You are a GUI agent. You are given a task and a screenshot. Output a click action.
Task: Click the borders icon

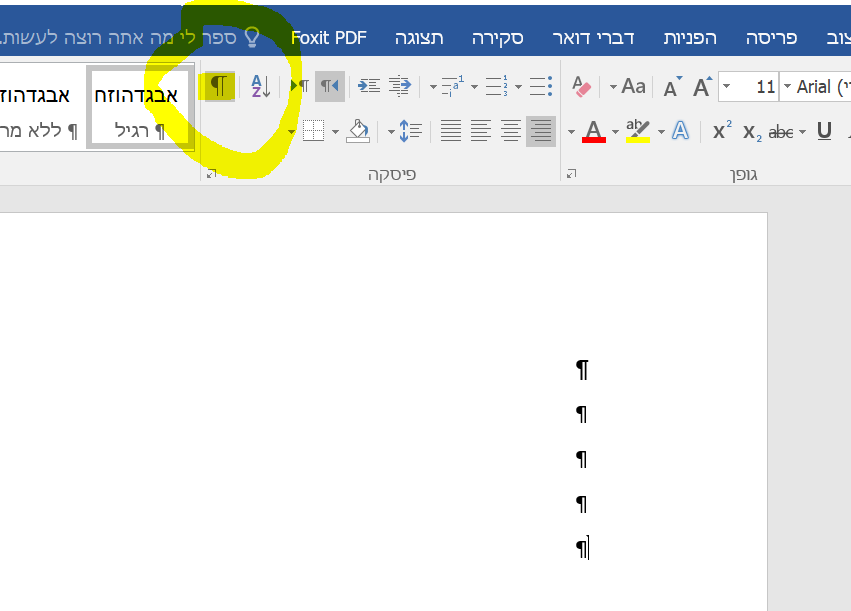tap(313, 131)
